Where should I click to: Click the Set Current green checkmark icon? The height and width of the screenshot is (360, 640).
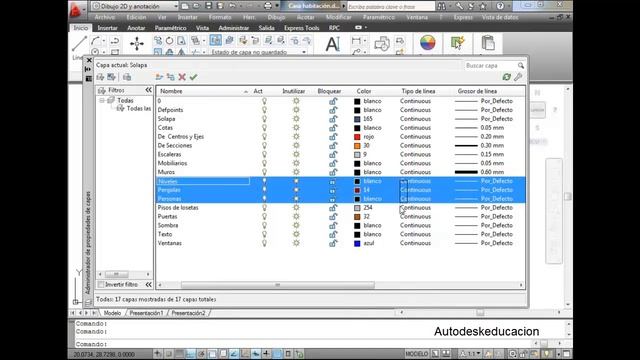(193, 77)
